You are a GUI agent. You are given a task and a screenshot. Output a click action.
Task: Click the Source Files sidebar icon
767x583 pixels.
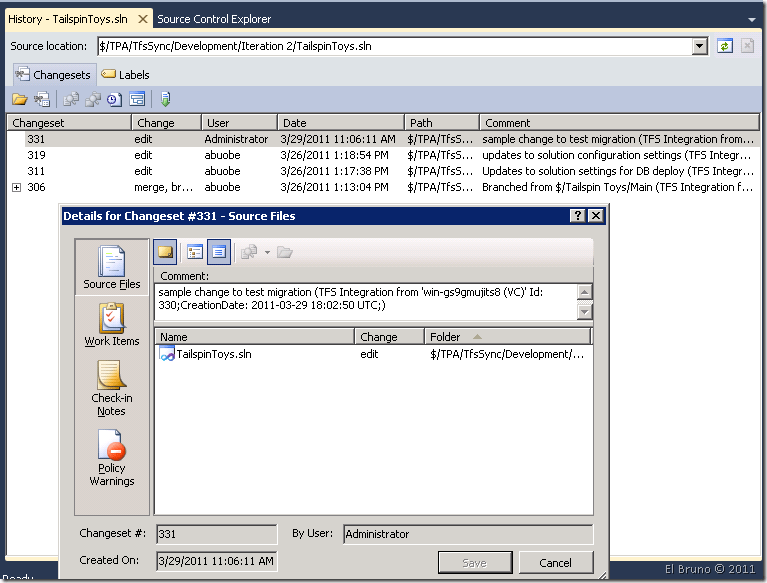coord(111,262)
